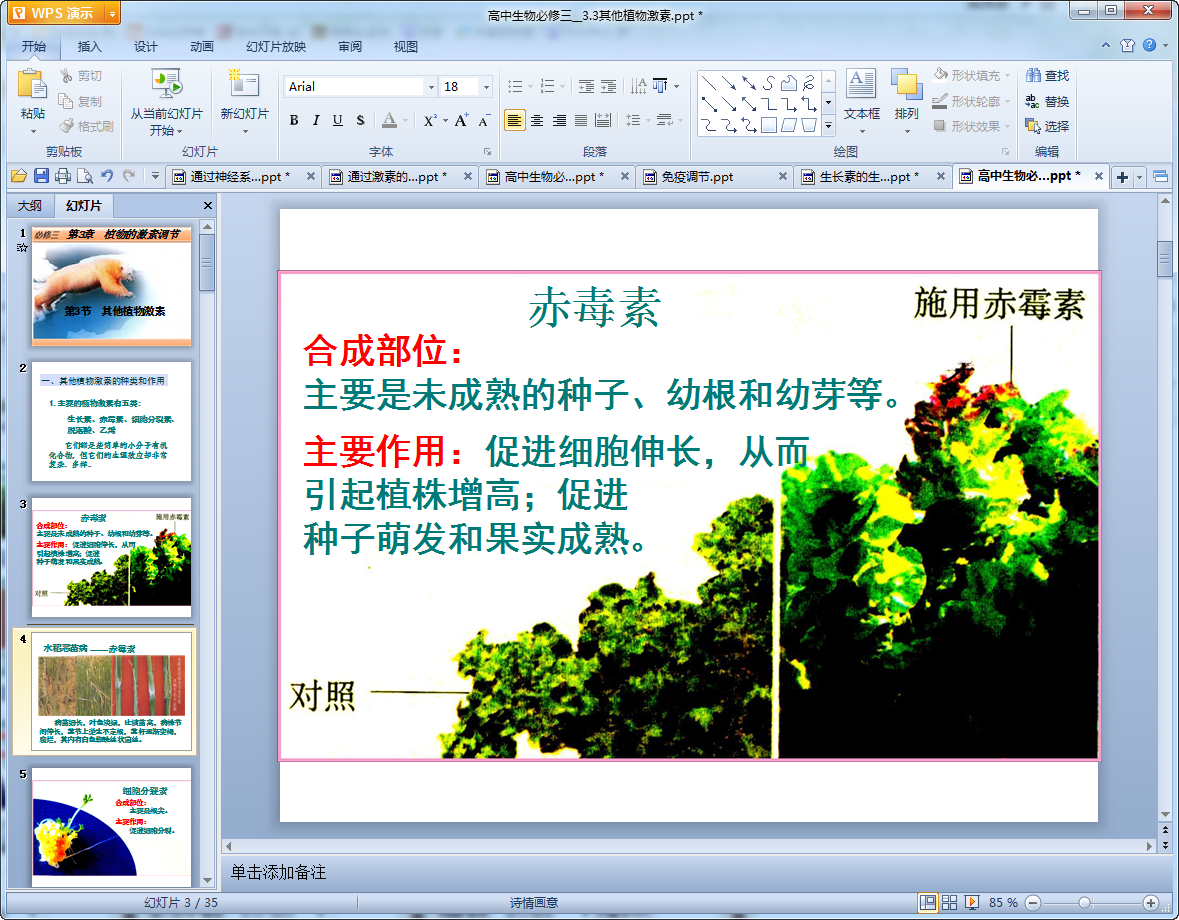This screenshot has width=1179, height=920.
Task: Enable left text alignment
Action: (514, 120)
